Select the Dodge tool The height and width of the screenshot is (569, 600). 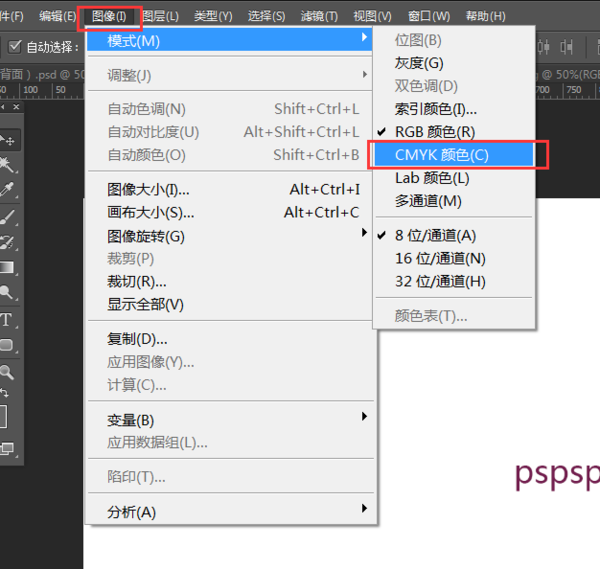pyautogui.click(x=7, y=292)
